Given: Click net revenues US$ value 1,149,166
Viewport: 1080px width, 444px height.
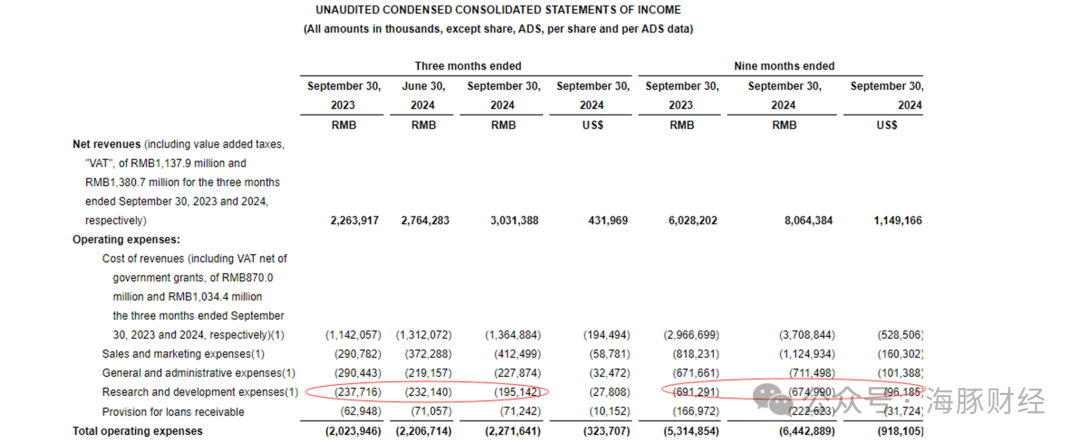Looking at the screenshot, I should 895,221.
